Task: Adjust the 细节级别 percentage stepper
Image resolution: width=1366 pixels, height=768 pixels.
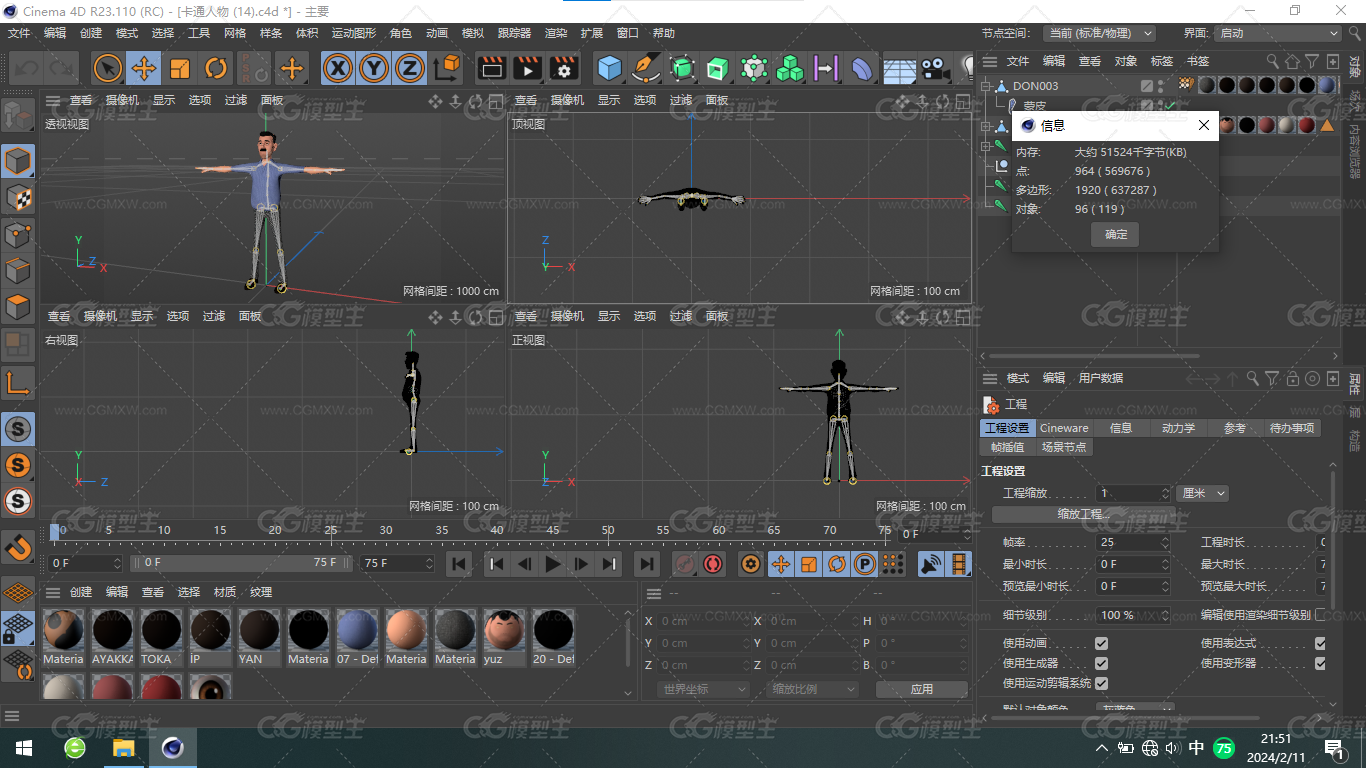Action: point(1165,615)
